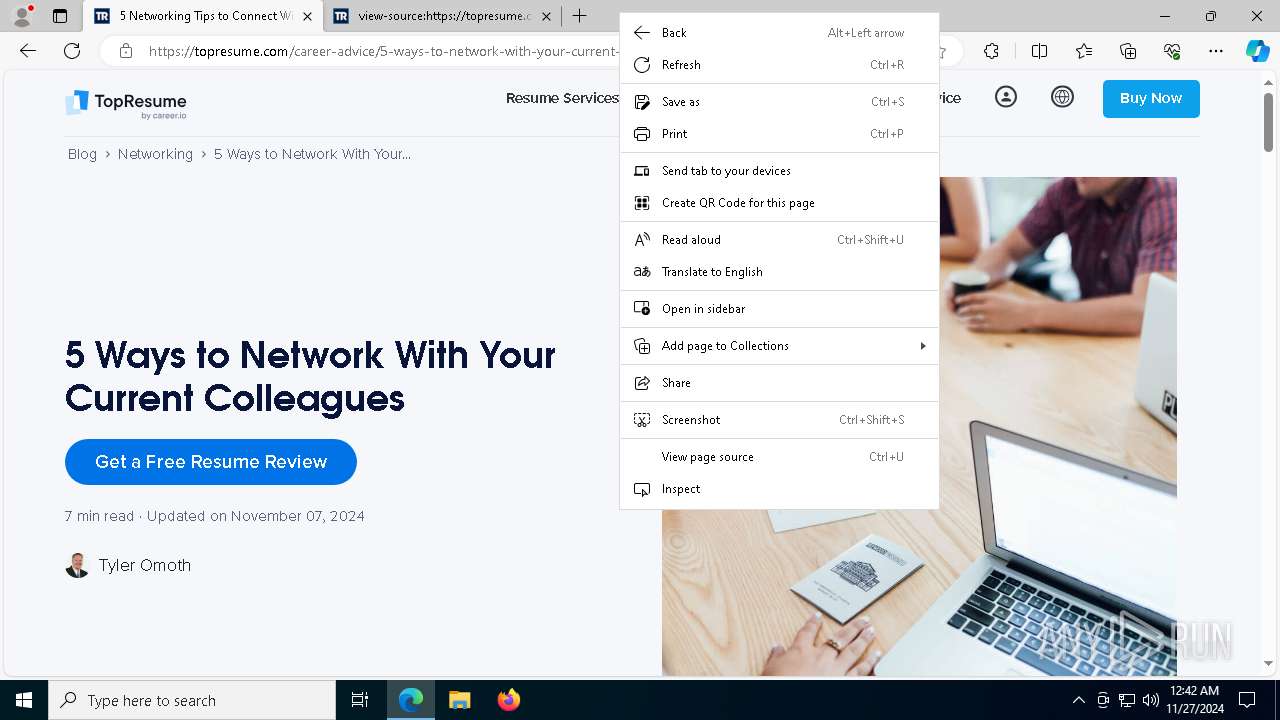Select Create QR Code for this page
The image size is (1280, 720).
click(779, 203)
